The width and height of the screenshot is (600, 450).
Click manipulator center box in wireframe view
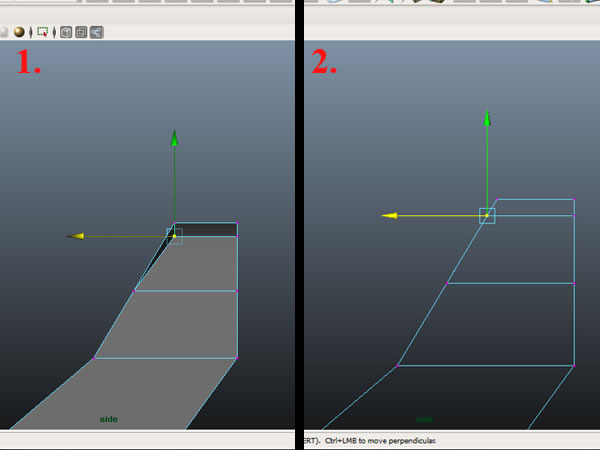(487, 216)
